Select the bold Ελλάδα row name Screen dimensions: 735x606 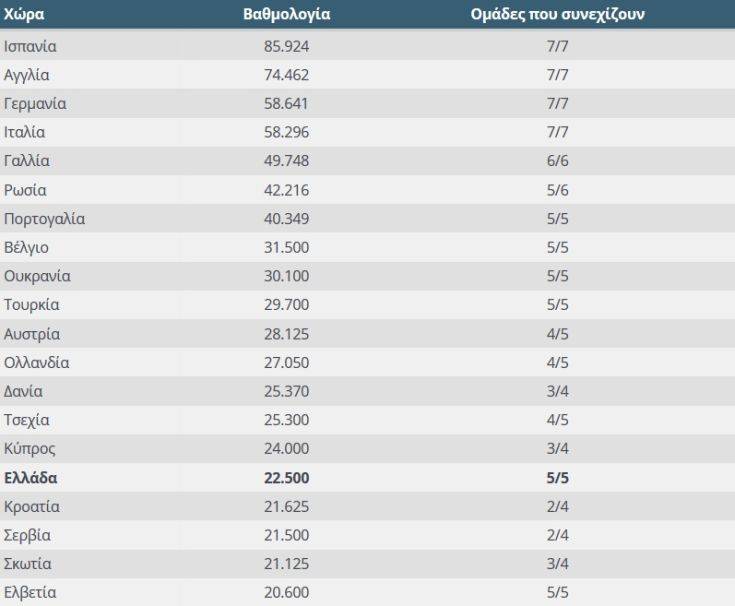(x=30, y=478)
